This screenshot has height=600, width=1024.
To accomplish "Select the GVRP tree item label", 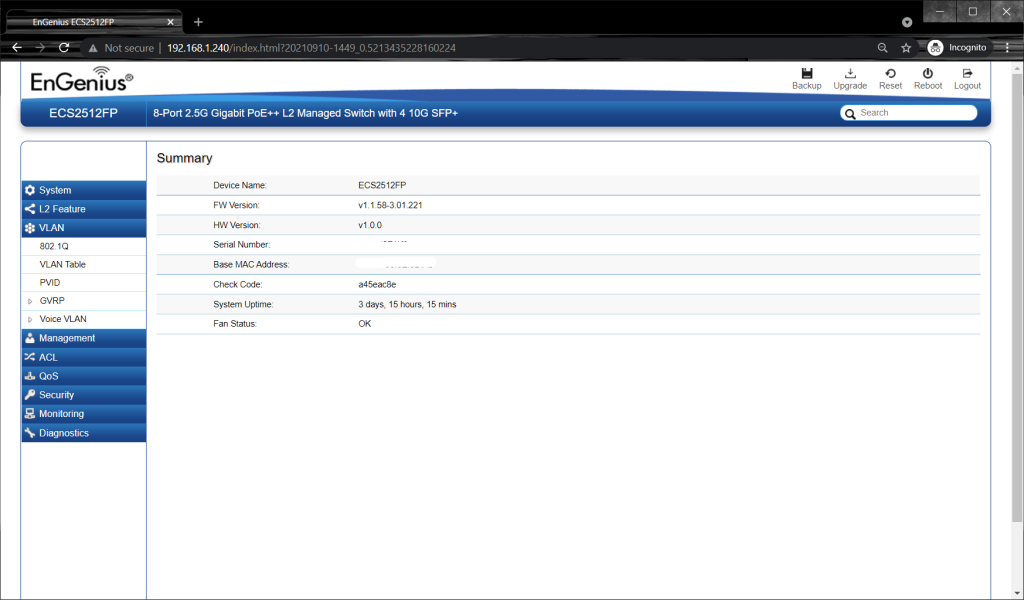I will (52, 301).
